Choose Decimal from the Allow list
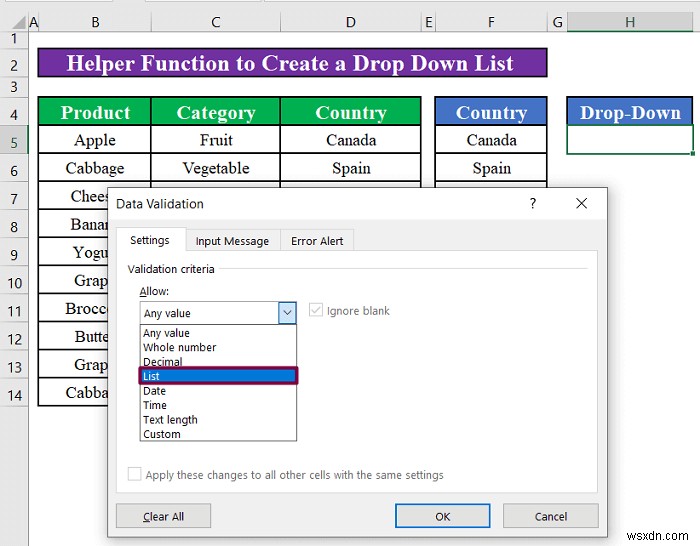 [218, 362]
